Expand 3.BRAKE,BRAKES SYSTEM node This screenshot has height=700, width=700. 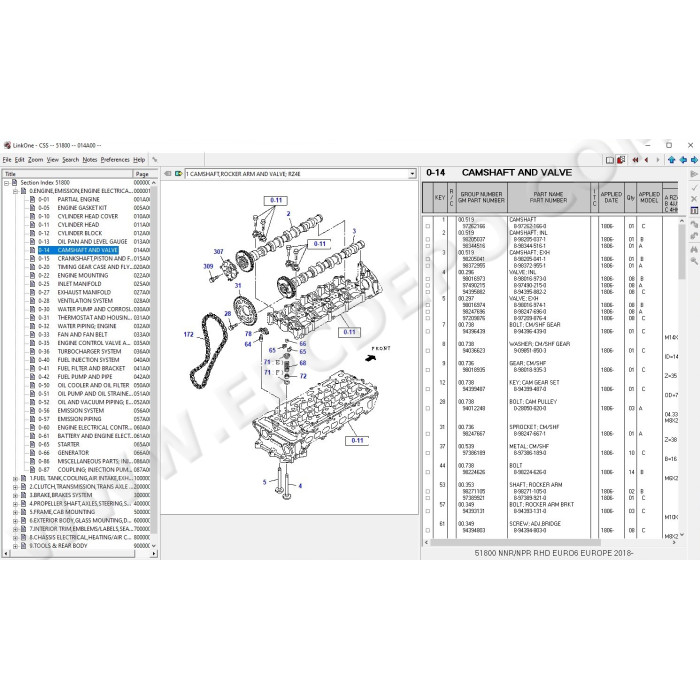[x=15, y=495]
